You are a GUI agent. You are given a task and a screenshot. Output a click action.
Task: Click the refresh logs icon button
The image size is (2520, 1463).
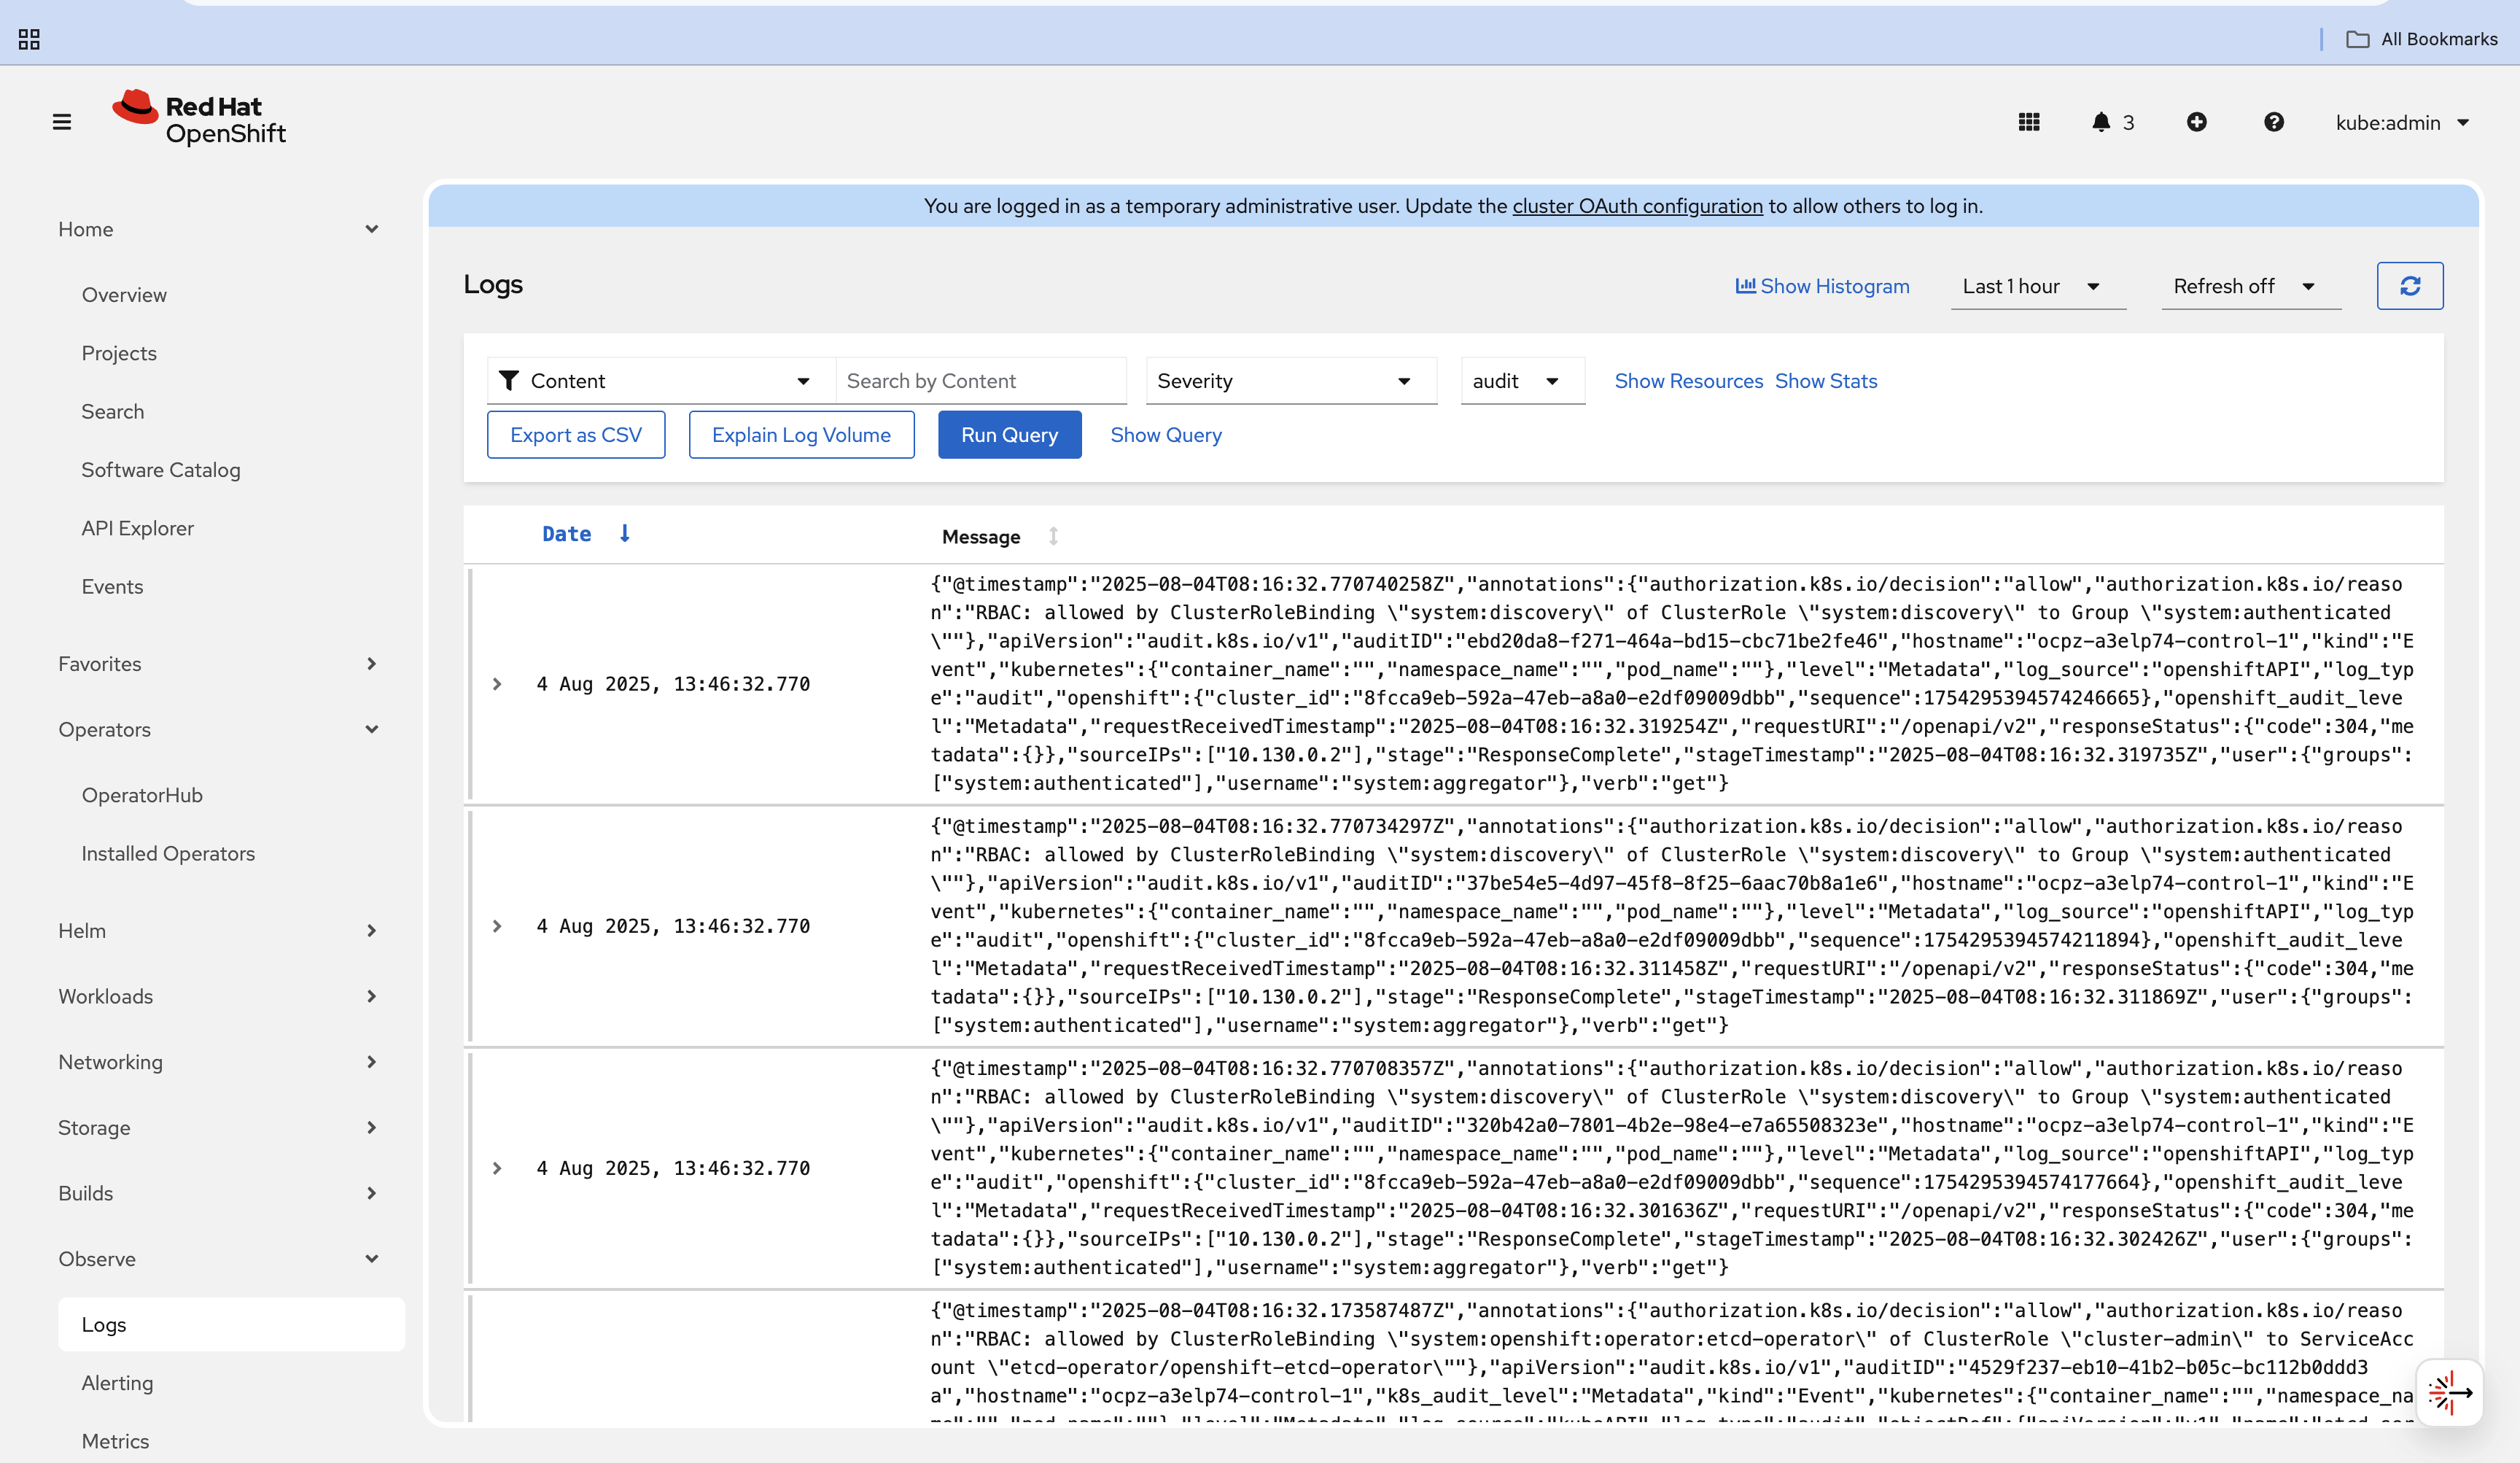[x=2410, y=286]
